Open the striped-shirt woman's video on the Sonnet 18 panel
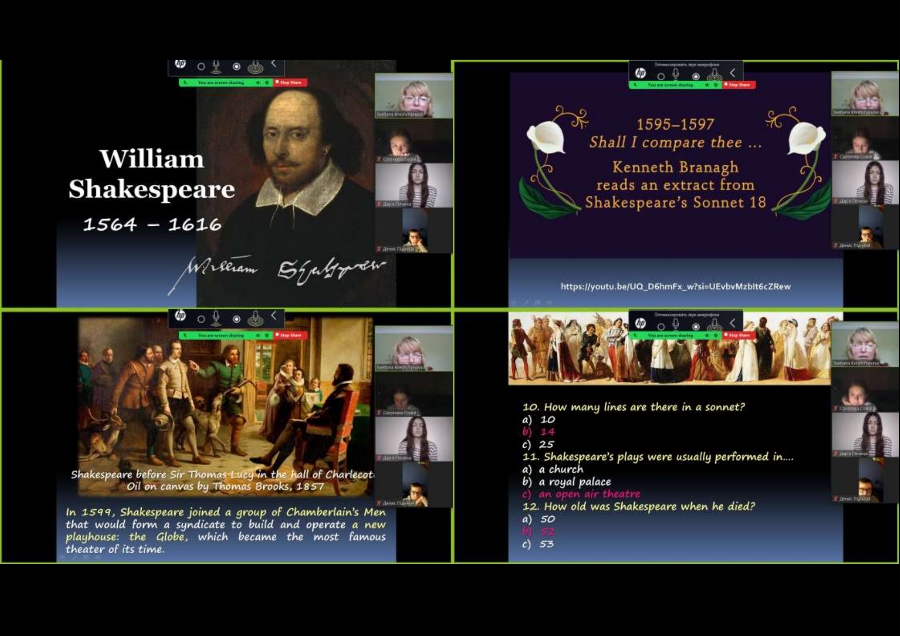The width and height of the screenshot is (900, 636). coord(865,183)
